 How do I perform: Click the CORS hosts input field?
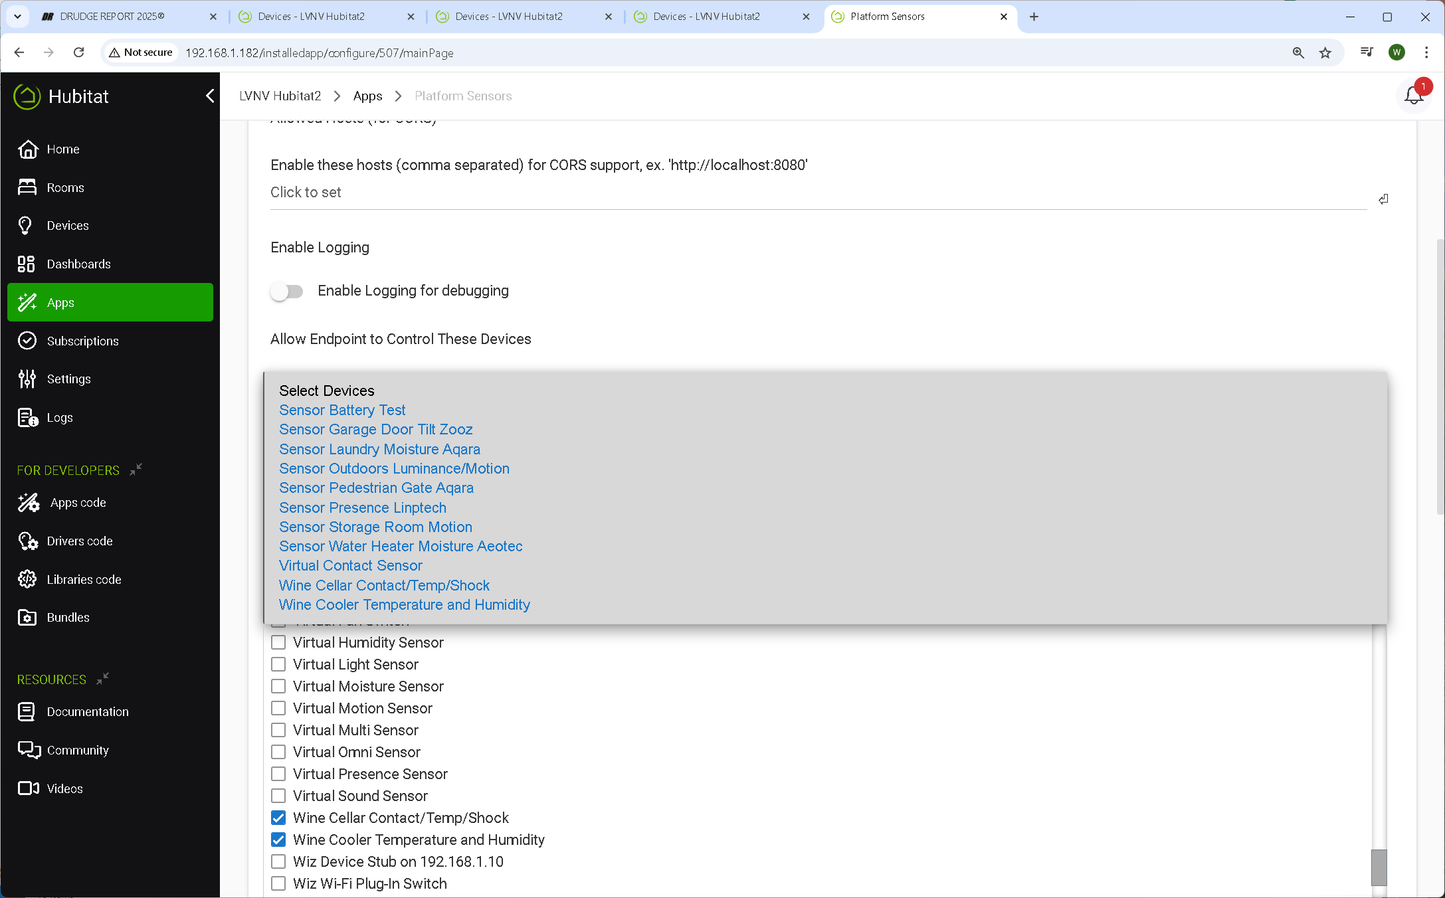[x=816, y=193]
